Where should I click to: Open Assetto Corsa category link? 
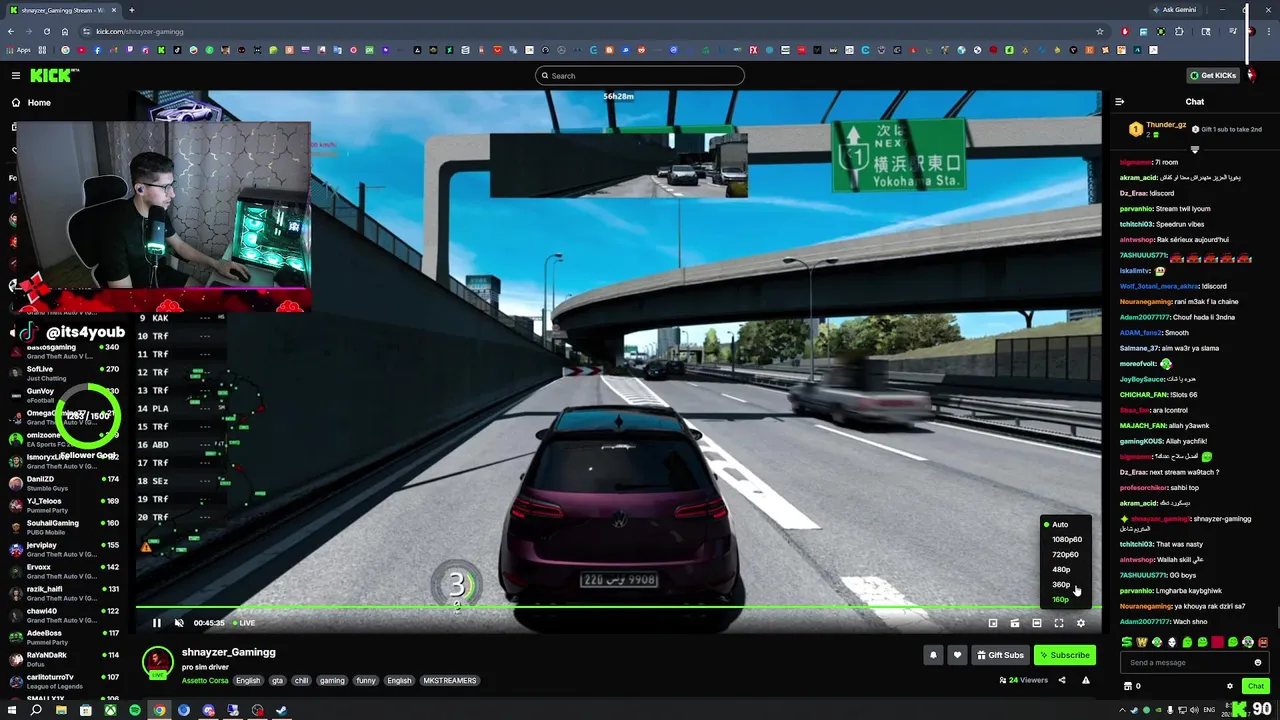[205, 680]
